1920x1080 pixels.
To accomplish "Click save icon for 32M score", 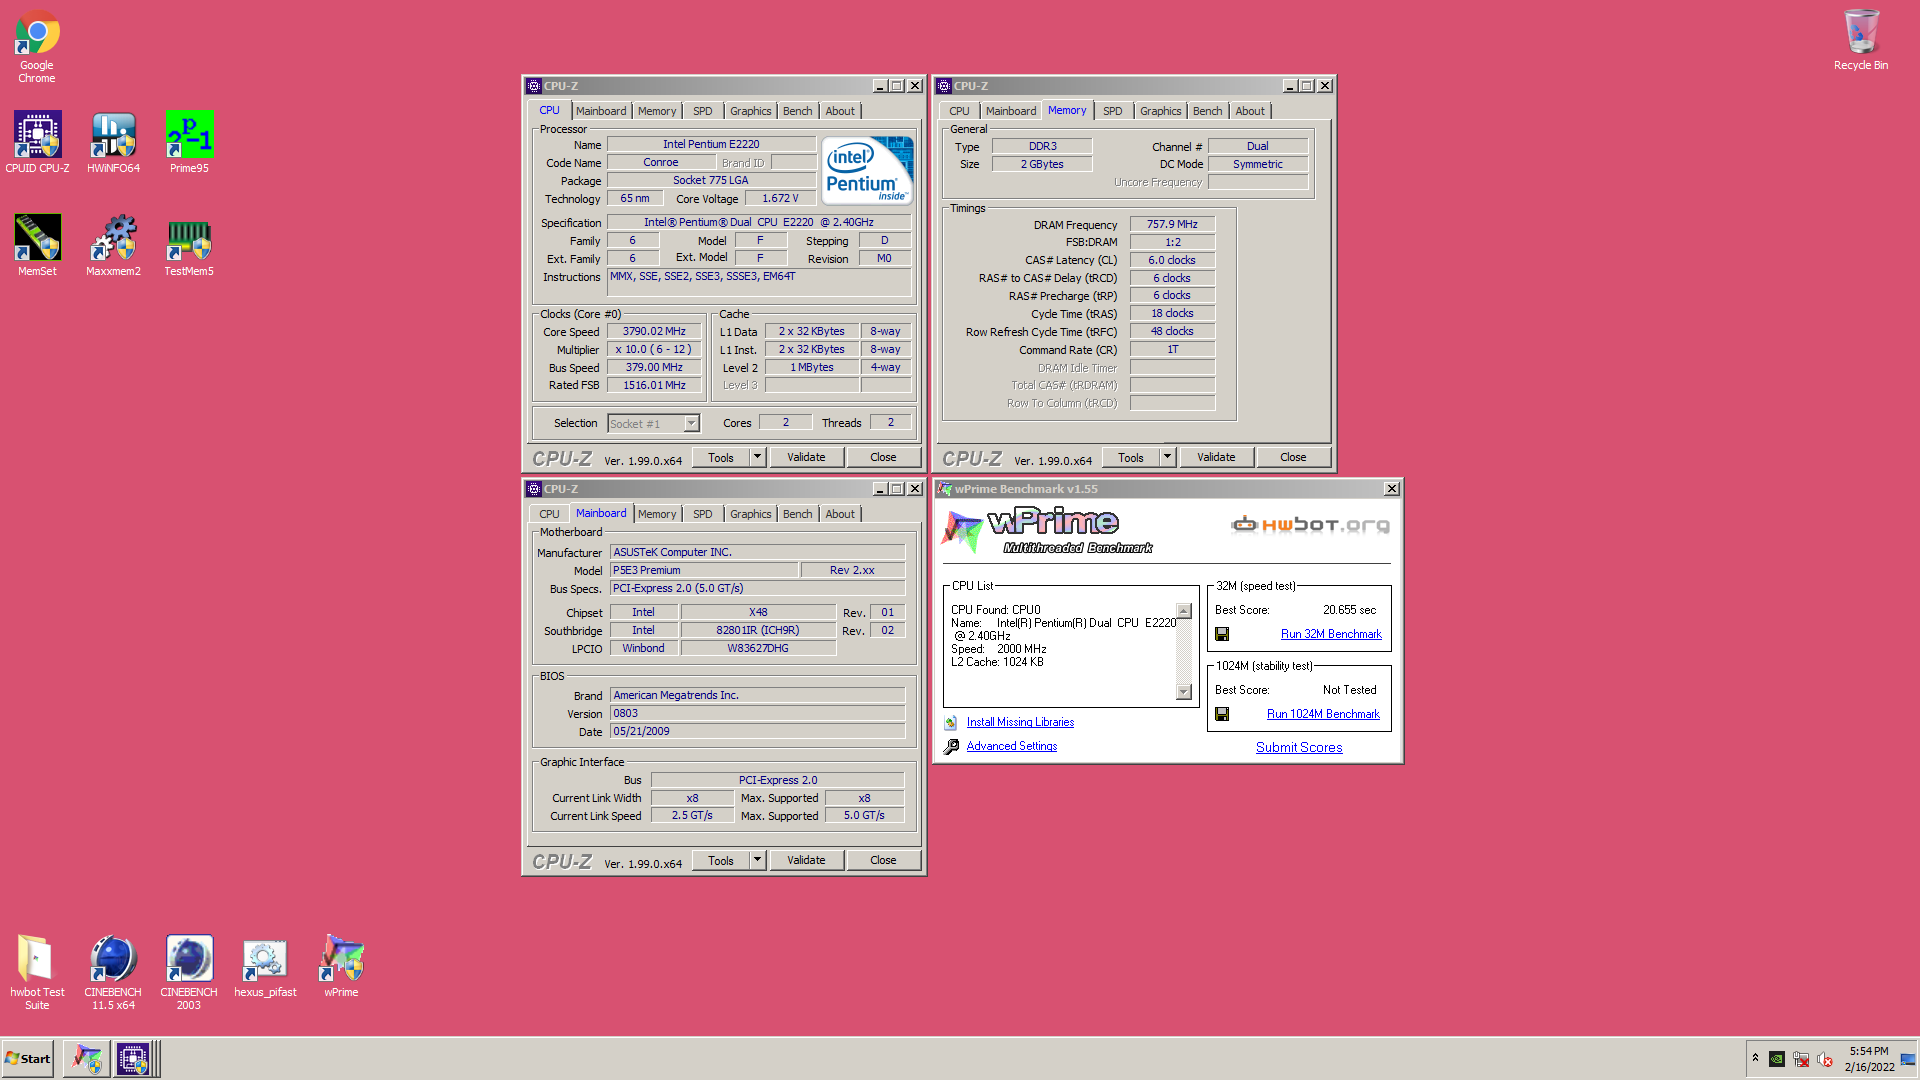I will (x=1222, y=634).
